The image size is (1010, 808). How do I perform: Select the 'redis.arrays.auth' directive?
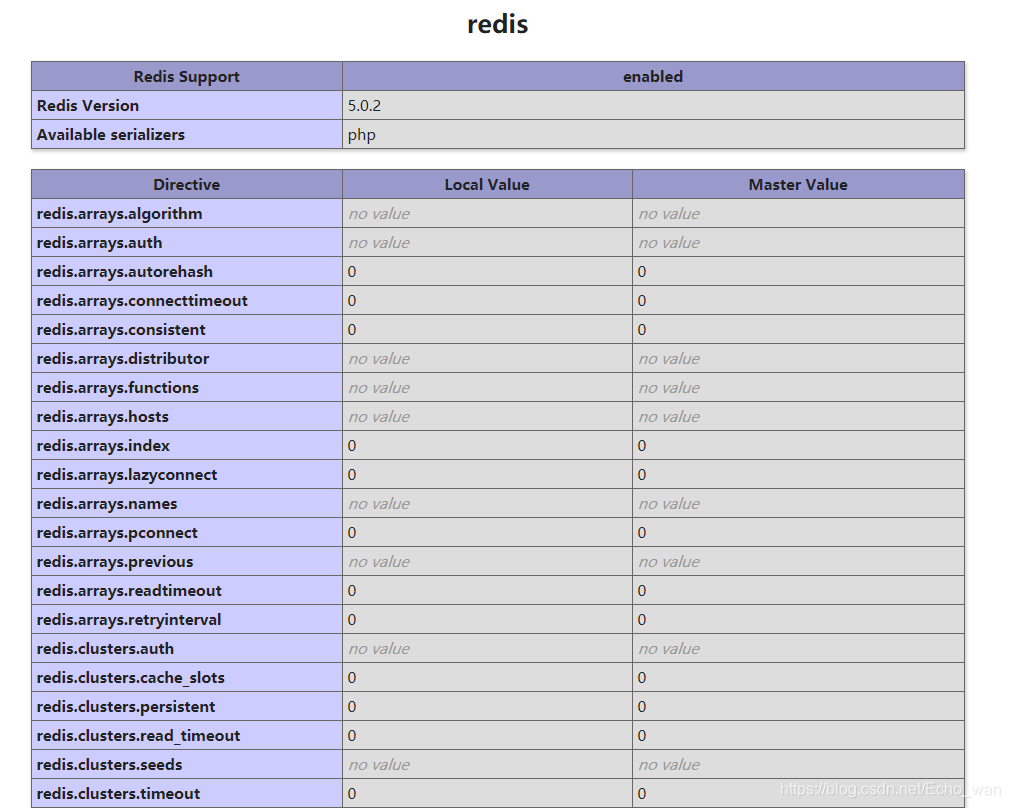(100, 243)
